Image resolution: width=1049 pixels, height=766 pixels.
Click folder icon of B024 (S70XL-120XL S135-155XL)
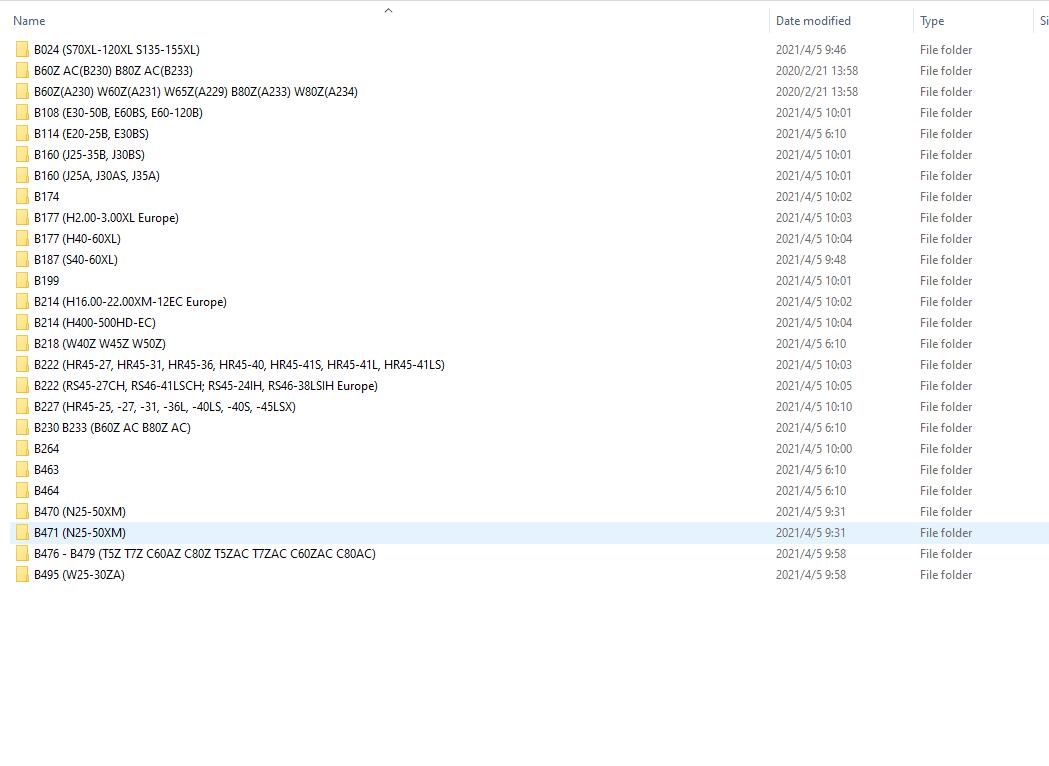pos(22,50)
